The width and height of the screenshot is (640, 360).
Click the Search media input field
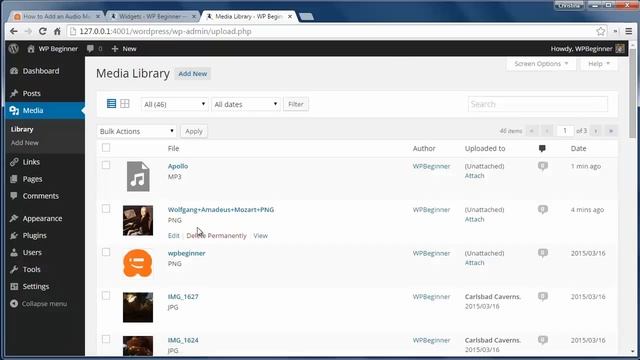coord(538,104)
